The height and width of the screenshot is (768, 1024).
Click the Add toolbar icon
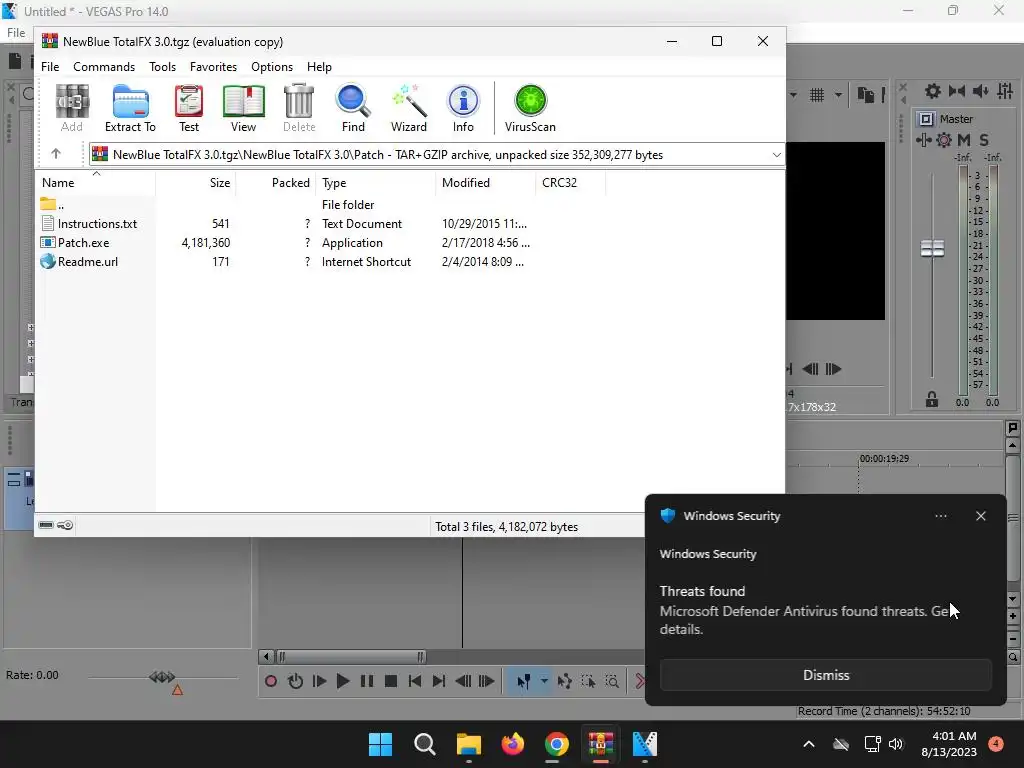pos(72,108)
